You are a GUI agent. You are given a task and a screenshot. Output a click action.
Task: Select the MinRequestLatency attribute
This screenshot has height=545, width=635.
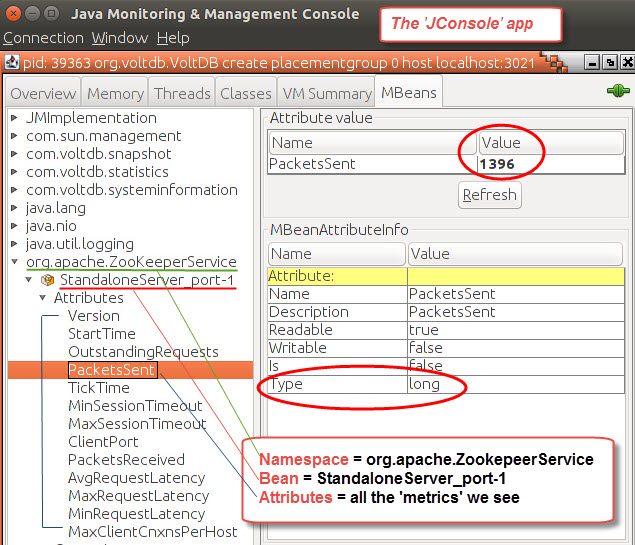[137, 514]
